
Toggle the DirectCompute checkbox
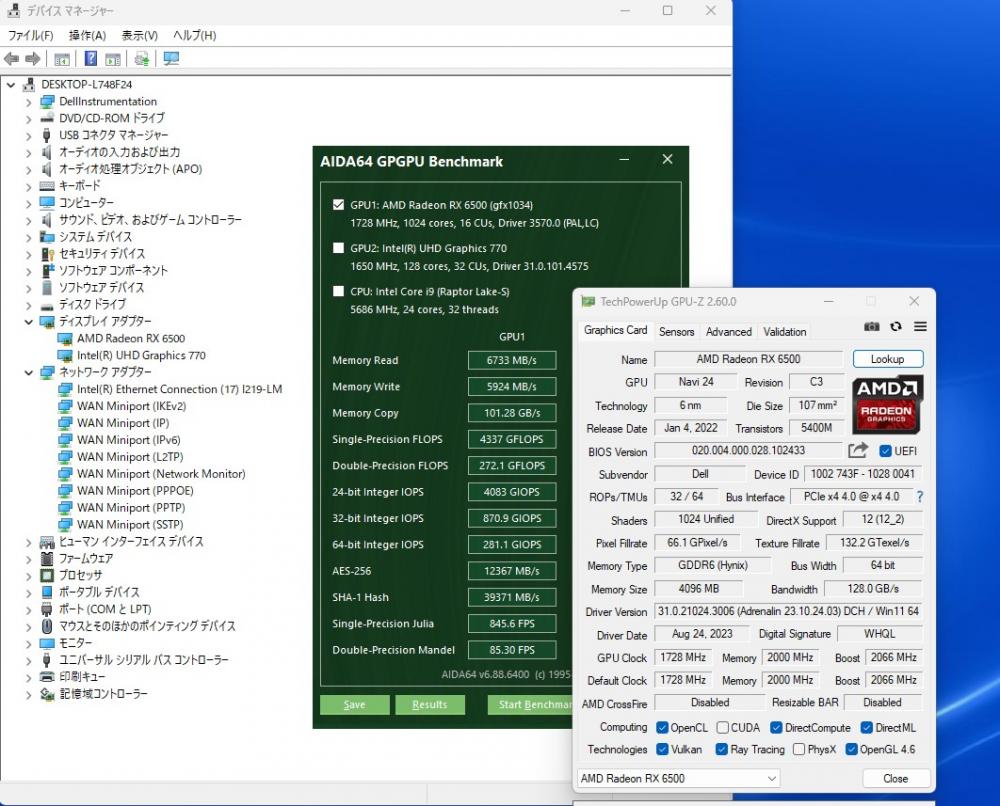tap(776, 728)
